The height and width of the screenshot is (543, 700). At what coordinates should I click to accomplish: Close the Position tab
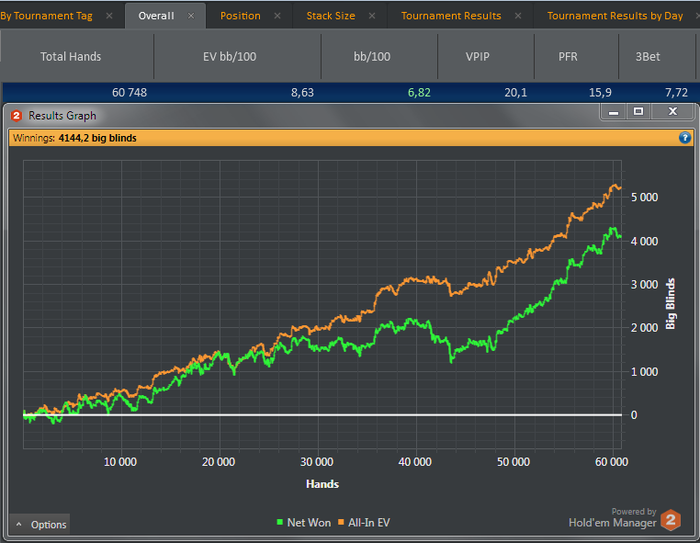coord(277,16)
